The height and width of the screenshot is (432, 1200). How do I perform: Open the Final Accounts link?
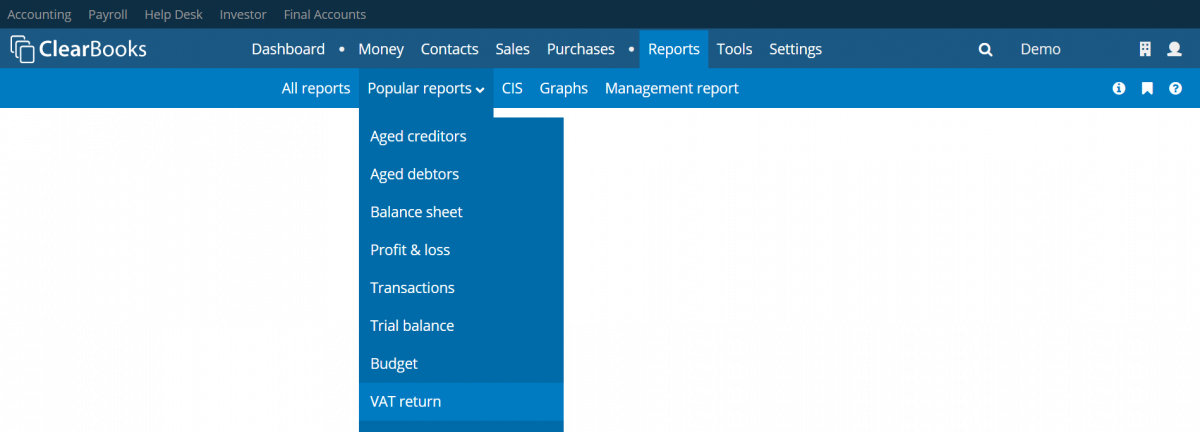(x=325, y=15)
